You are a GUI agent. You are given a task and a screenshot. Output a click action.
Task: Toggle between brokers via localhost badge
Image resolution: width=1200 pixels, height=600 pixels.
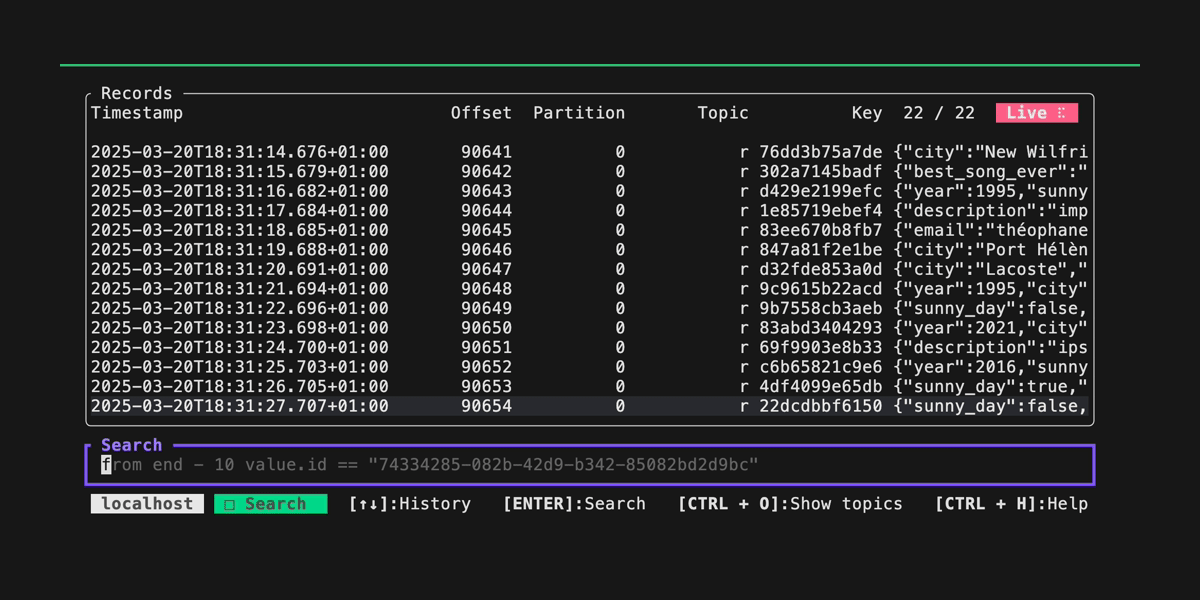coord(146,503)
